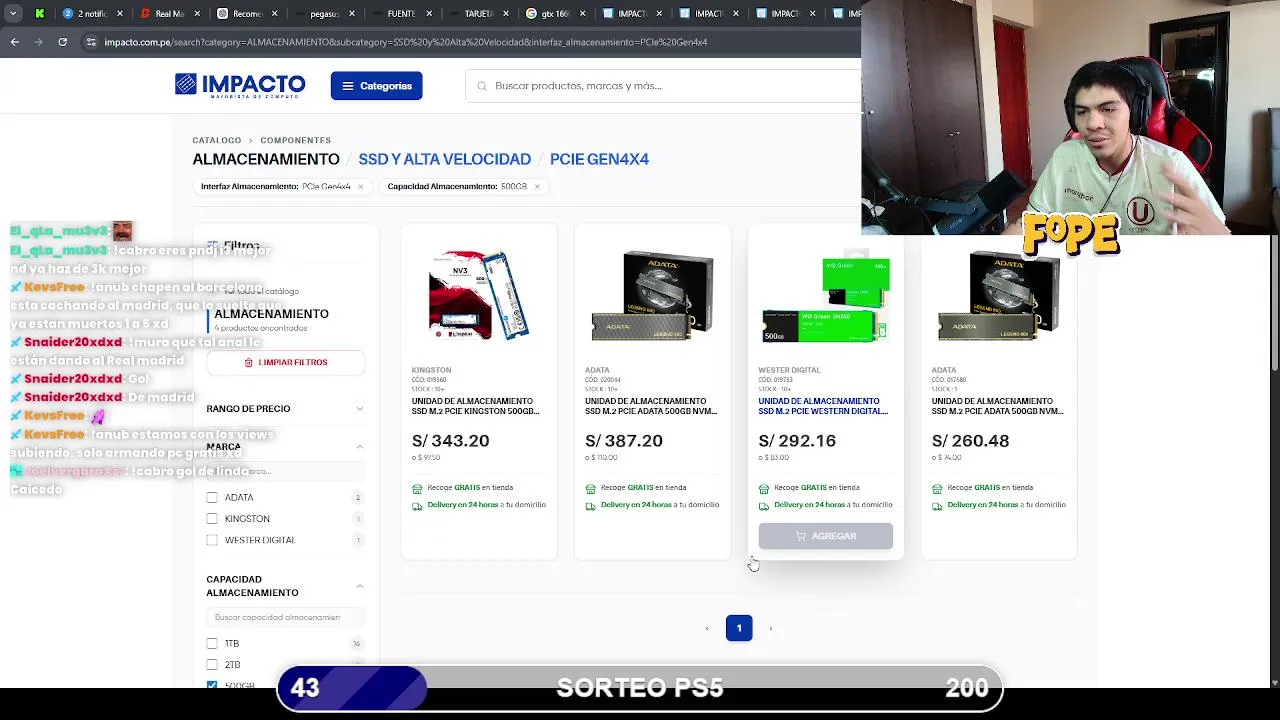
Task: Click the AGREGAR button on Wester Digital card
Action: [825, 536]
